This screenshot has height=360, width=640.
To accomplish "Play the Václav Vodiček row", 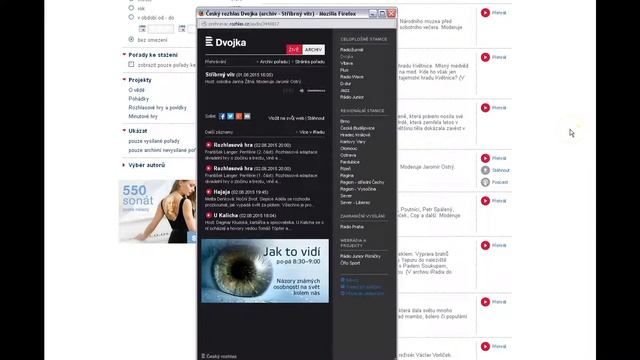I will pos(485,347).
